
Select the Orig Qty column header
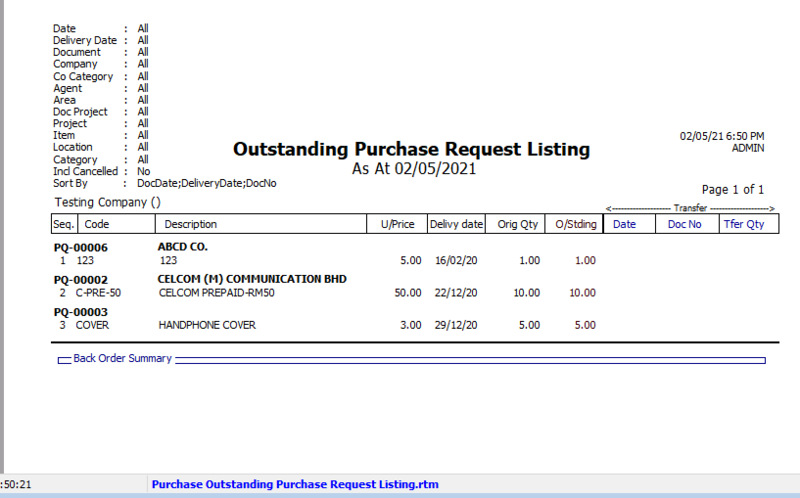click(518, 225)
